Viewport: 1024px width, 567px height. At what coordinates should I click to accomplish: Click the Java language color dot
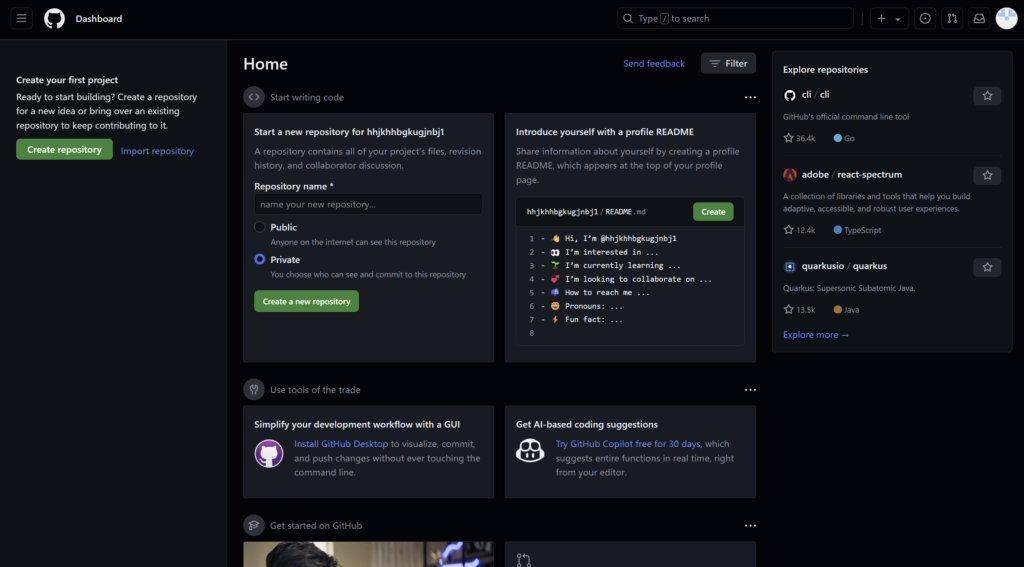(838, 310)
